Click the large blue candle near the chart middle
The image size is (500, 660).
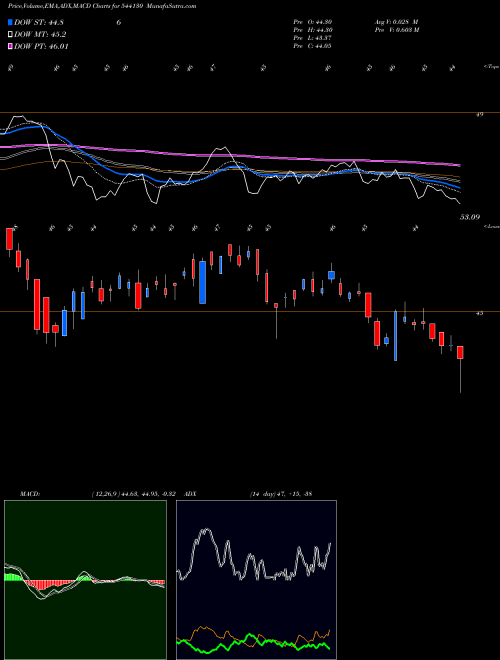(x=202, y=282)
